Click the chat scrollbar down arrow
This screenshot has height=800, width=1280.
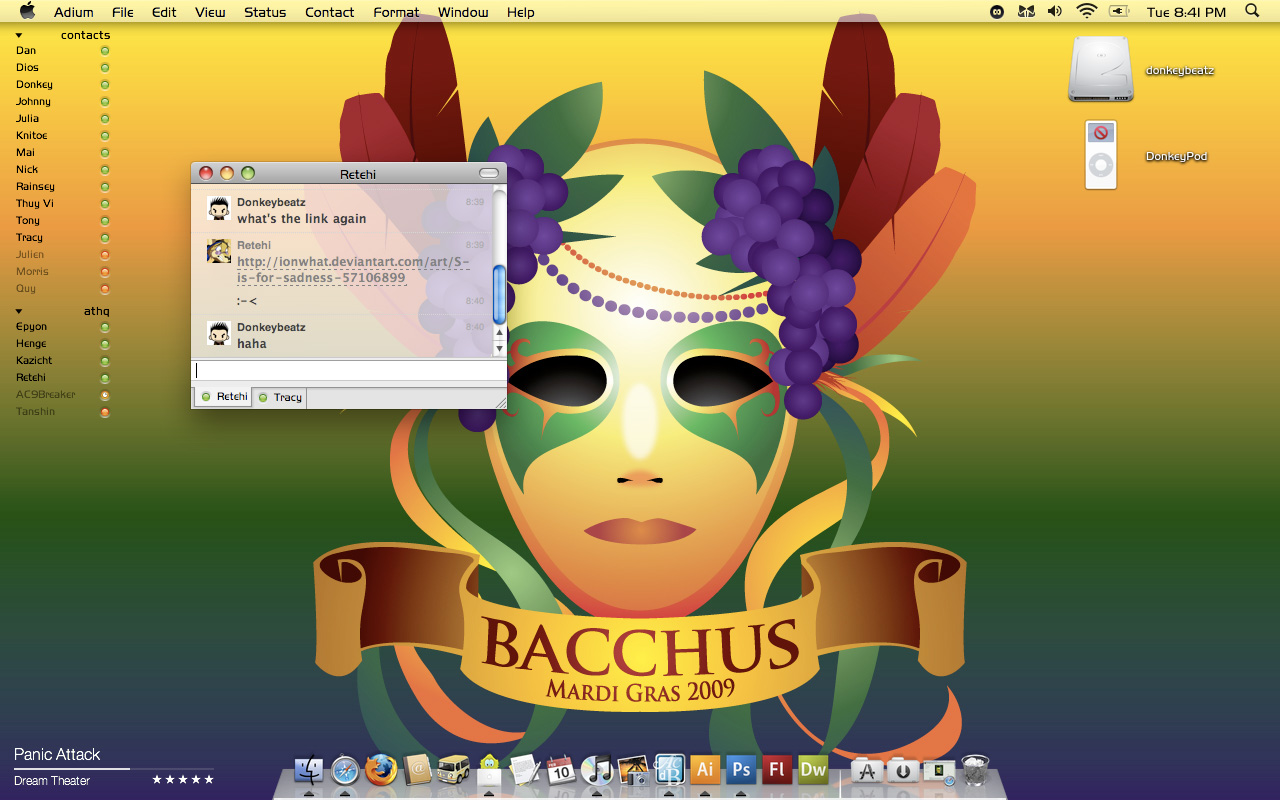click(x=500, y=349)
